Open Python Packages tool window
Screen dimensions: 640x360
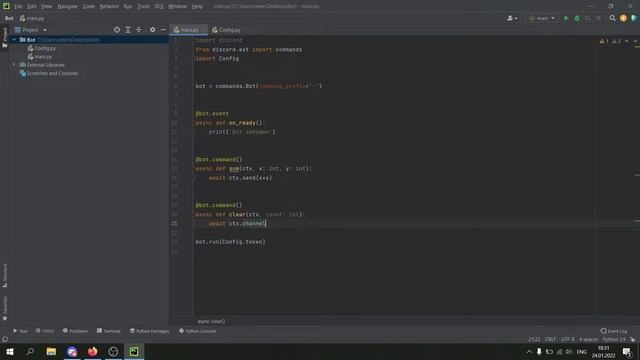(149, 331)
